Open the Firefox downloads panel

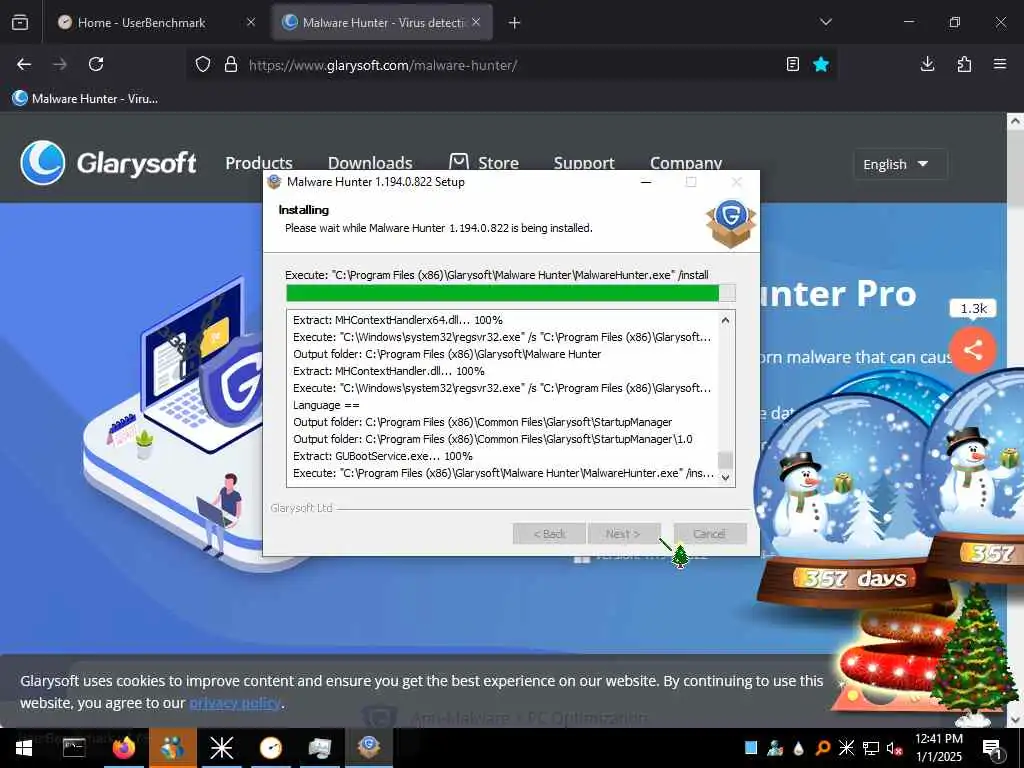pyautogui.click(x=927, y=64)
